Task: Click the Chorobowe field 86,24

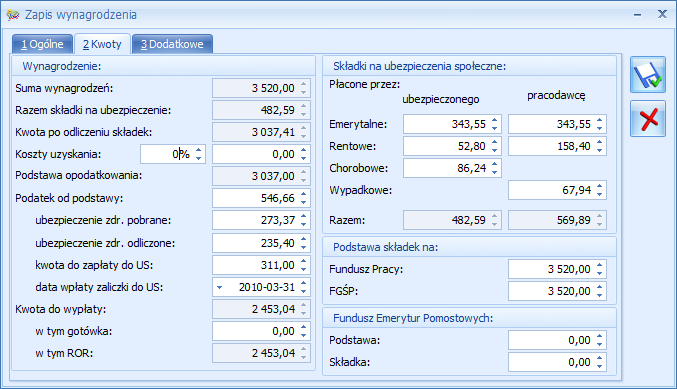Action: pyautogui.click(x=452, y=168)
